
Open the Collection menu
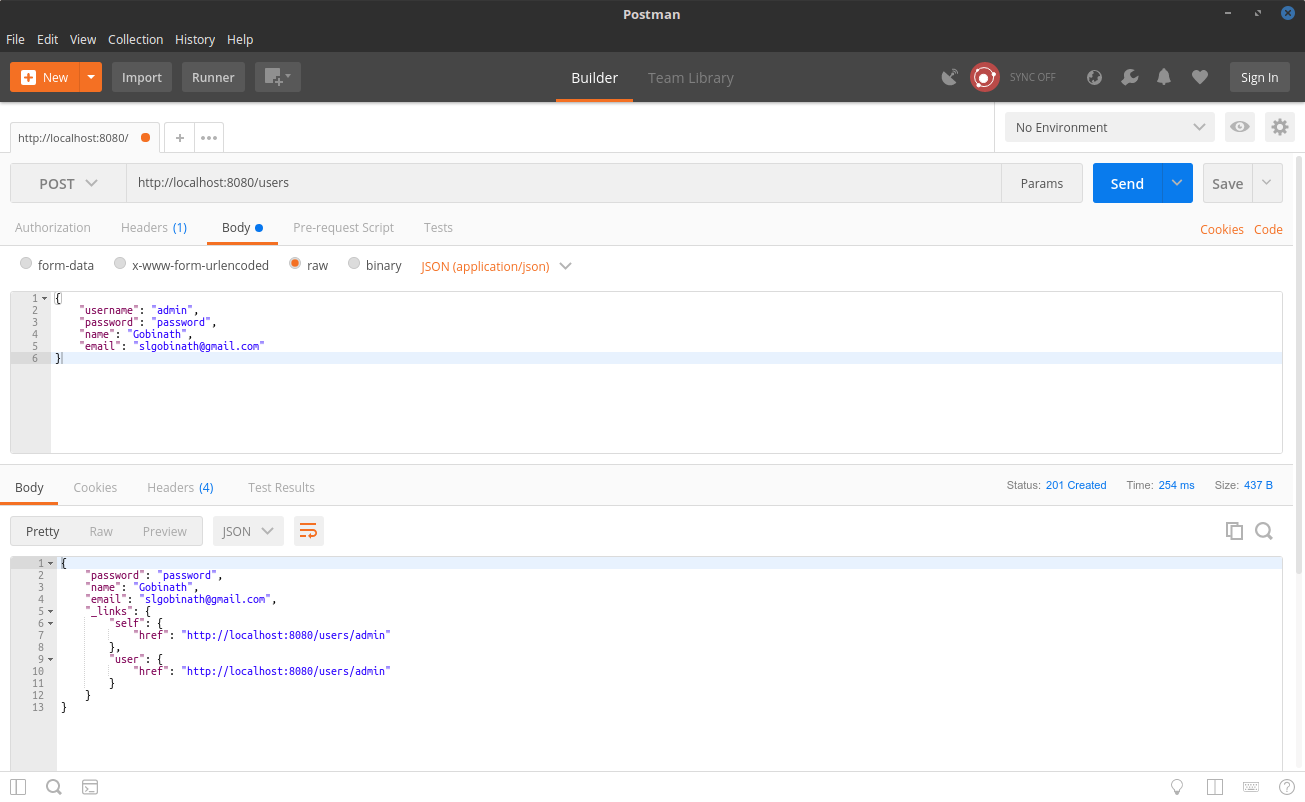tap(135, 39)
